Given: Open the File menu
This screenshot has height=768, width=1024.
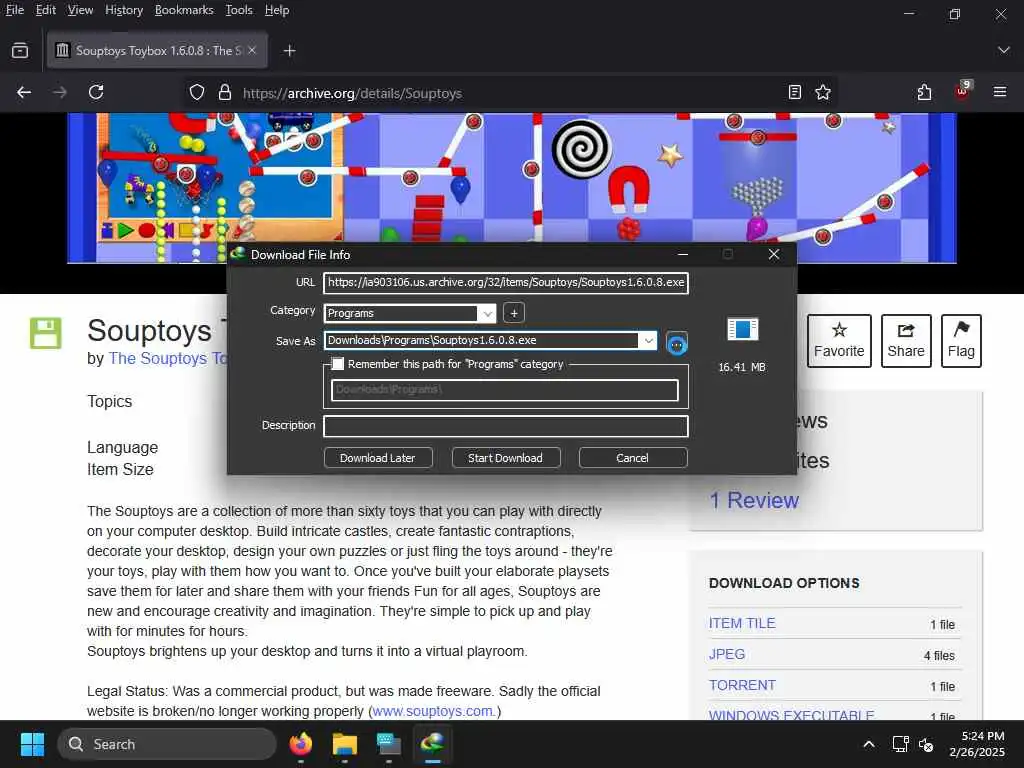Looking at the screenshot, I should click(14, 10).
